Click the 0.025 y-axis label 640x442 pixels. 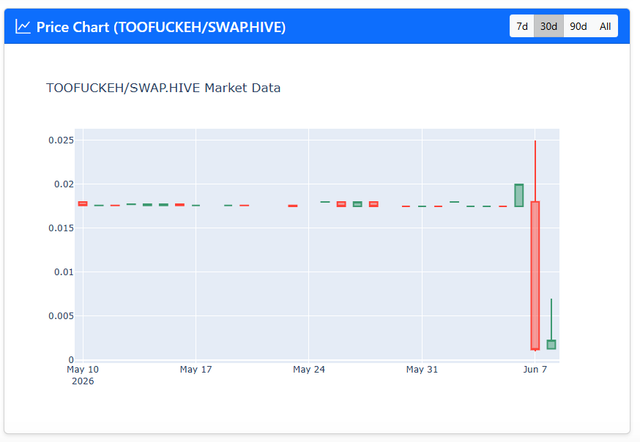61,140
